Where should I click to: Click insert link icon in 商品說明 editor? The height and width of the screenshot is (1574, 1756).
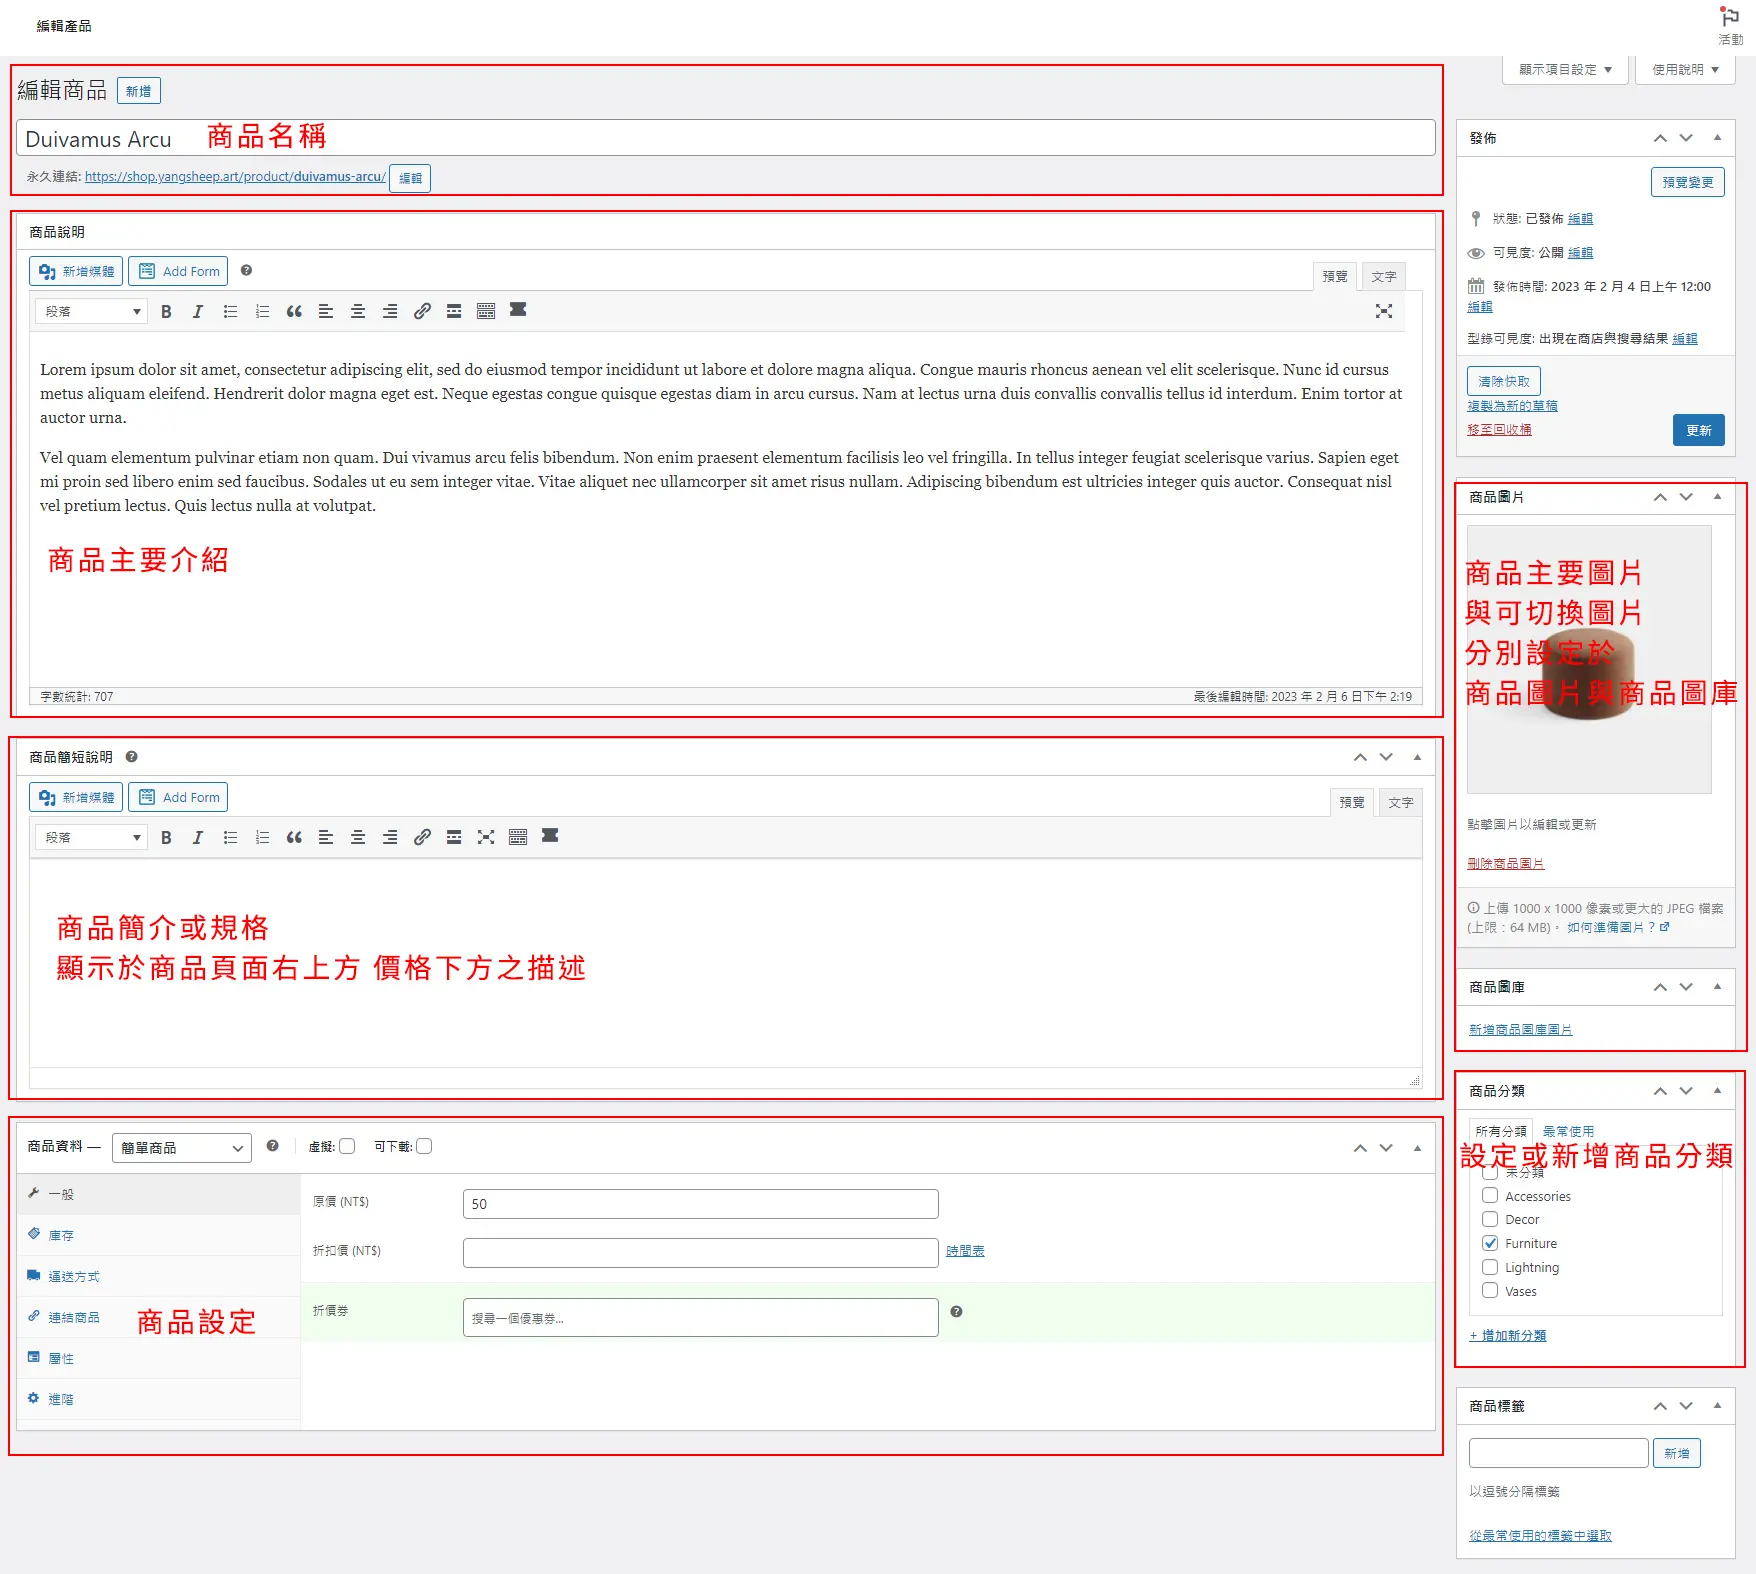[422, 311]
